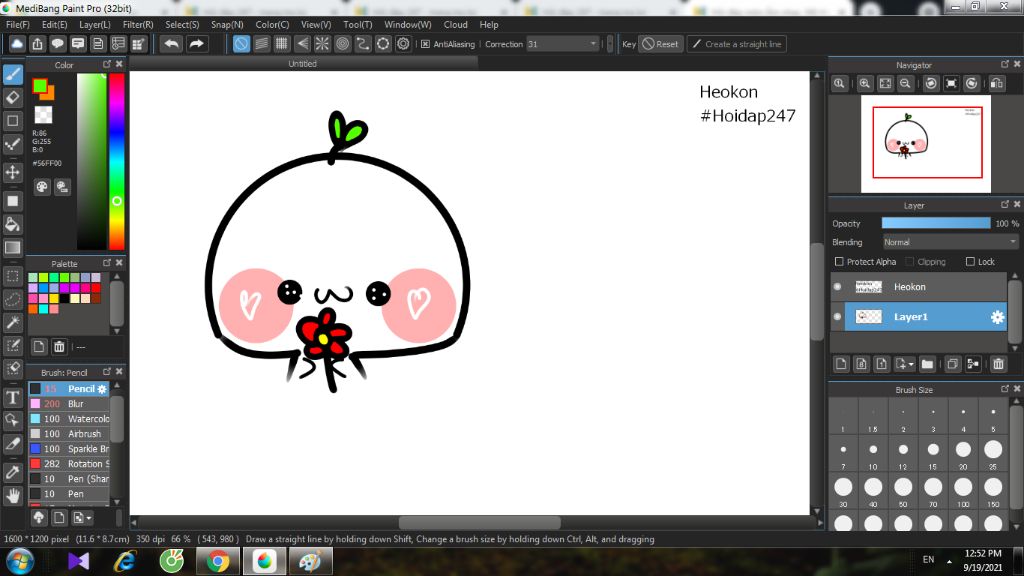This screenshot has height=576, width=1024.
Task: Click the Reset key button
Action: tap(660, 44)
